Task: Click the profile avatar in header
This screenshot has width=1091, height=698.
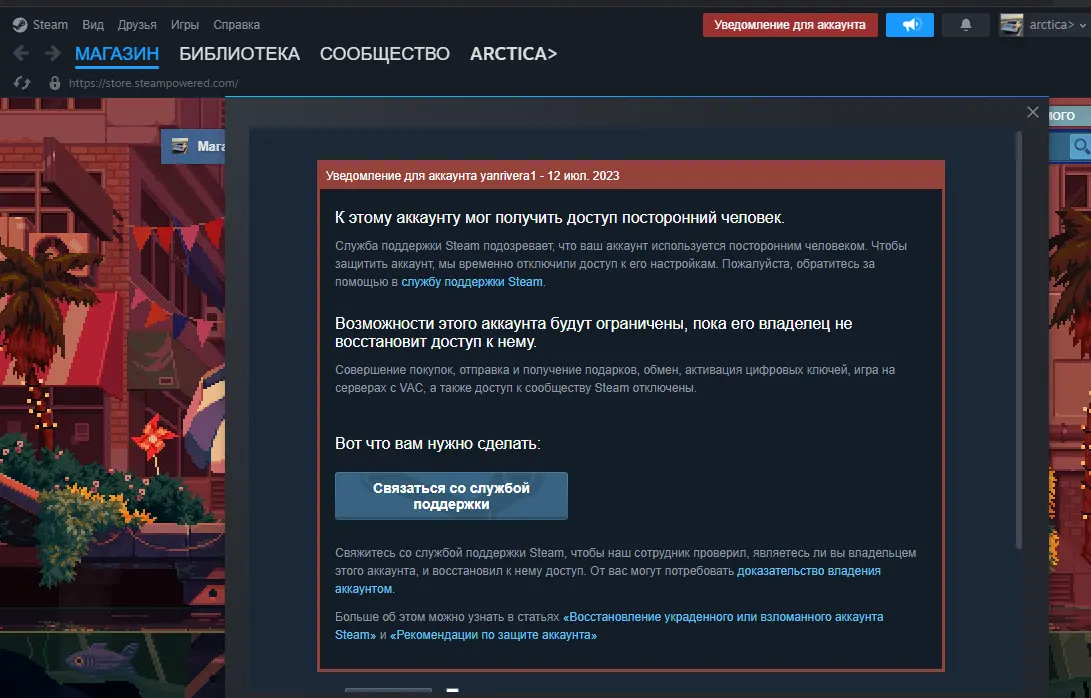Action: [x=1011, y=24]
